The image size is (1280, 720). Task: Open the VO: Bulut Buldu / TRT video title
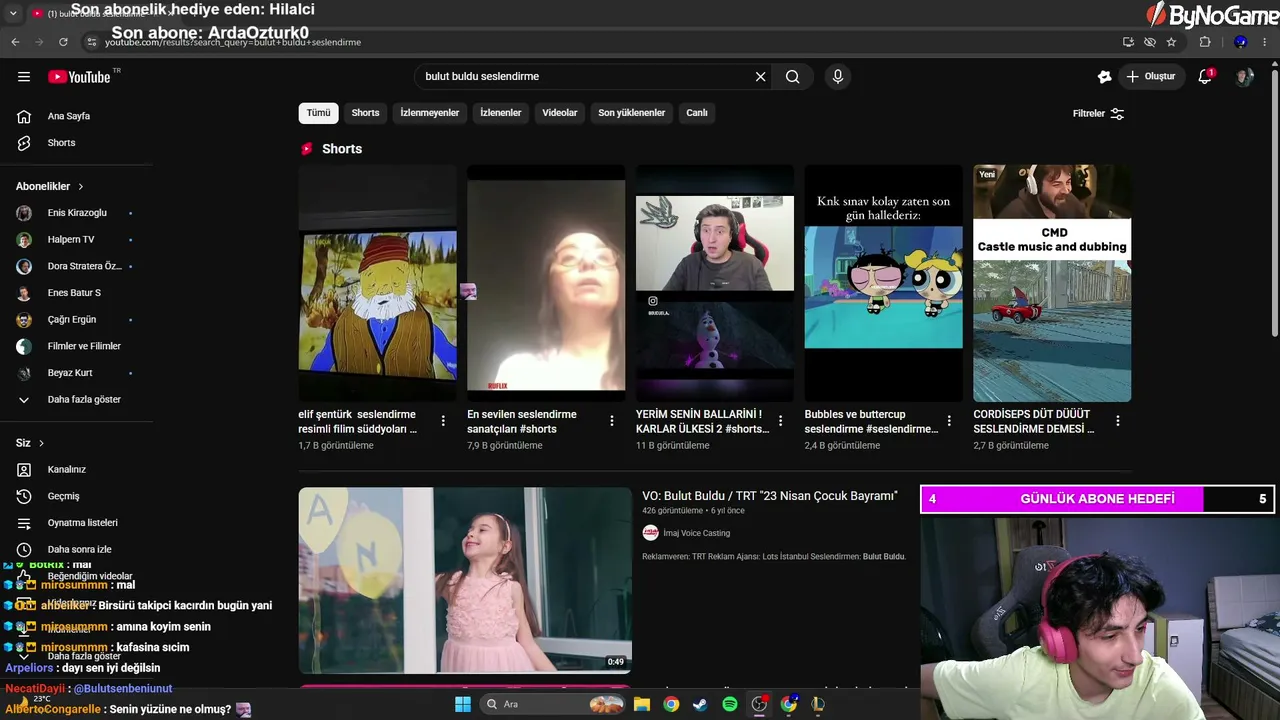(x=770, y=496)
